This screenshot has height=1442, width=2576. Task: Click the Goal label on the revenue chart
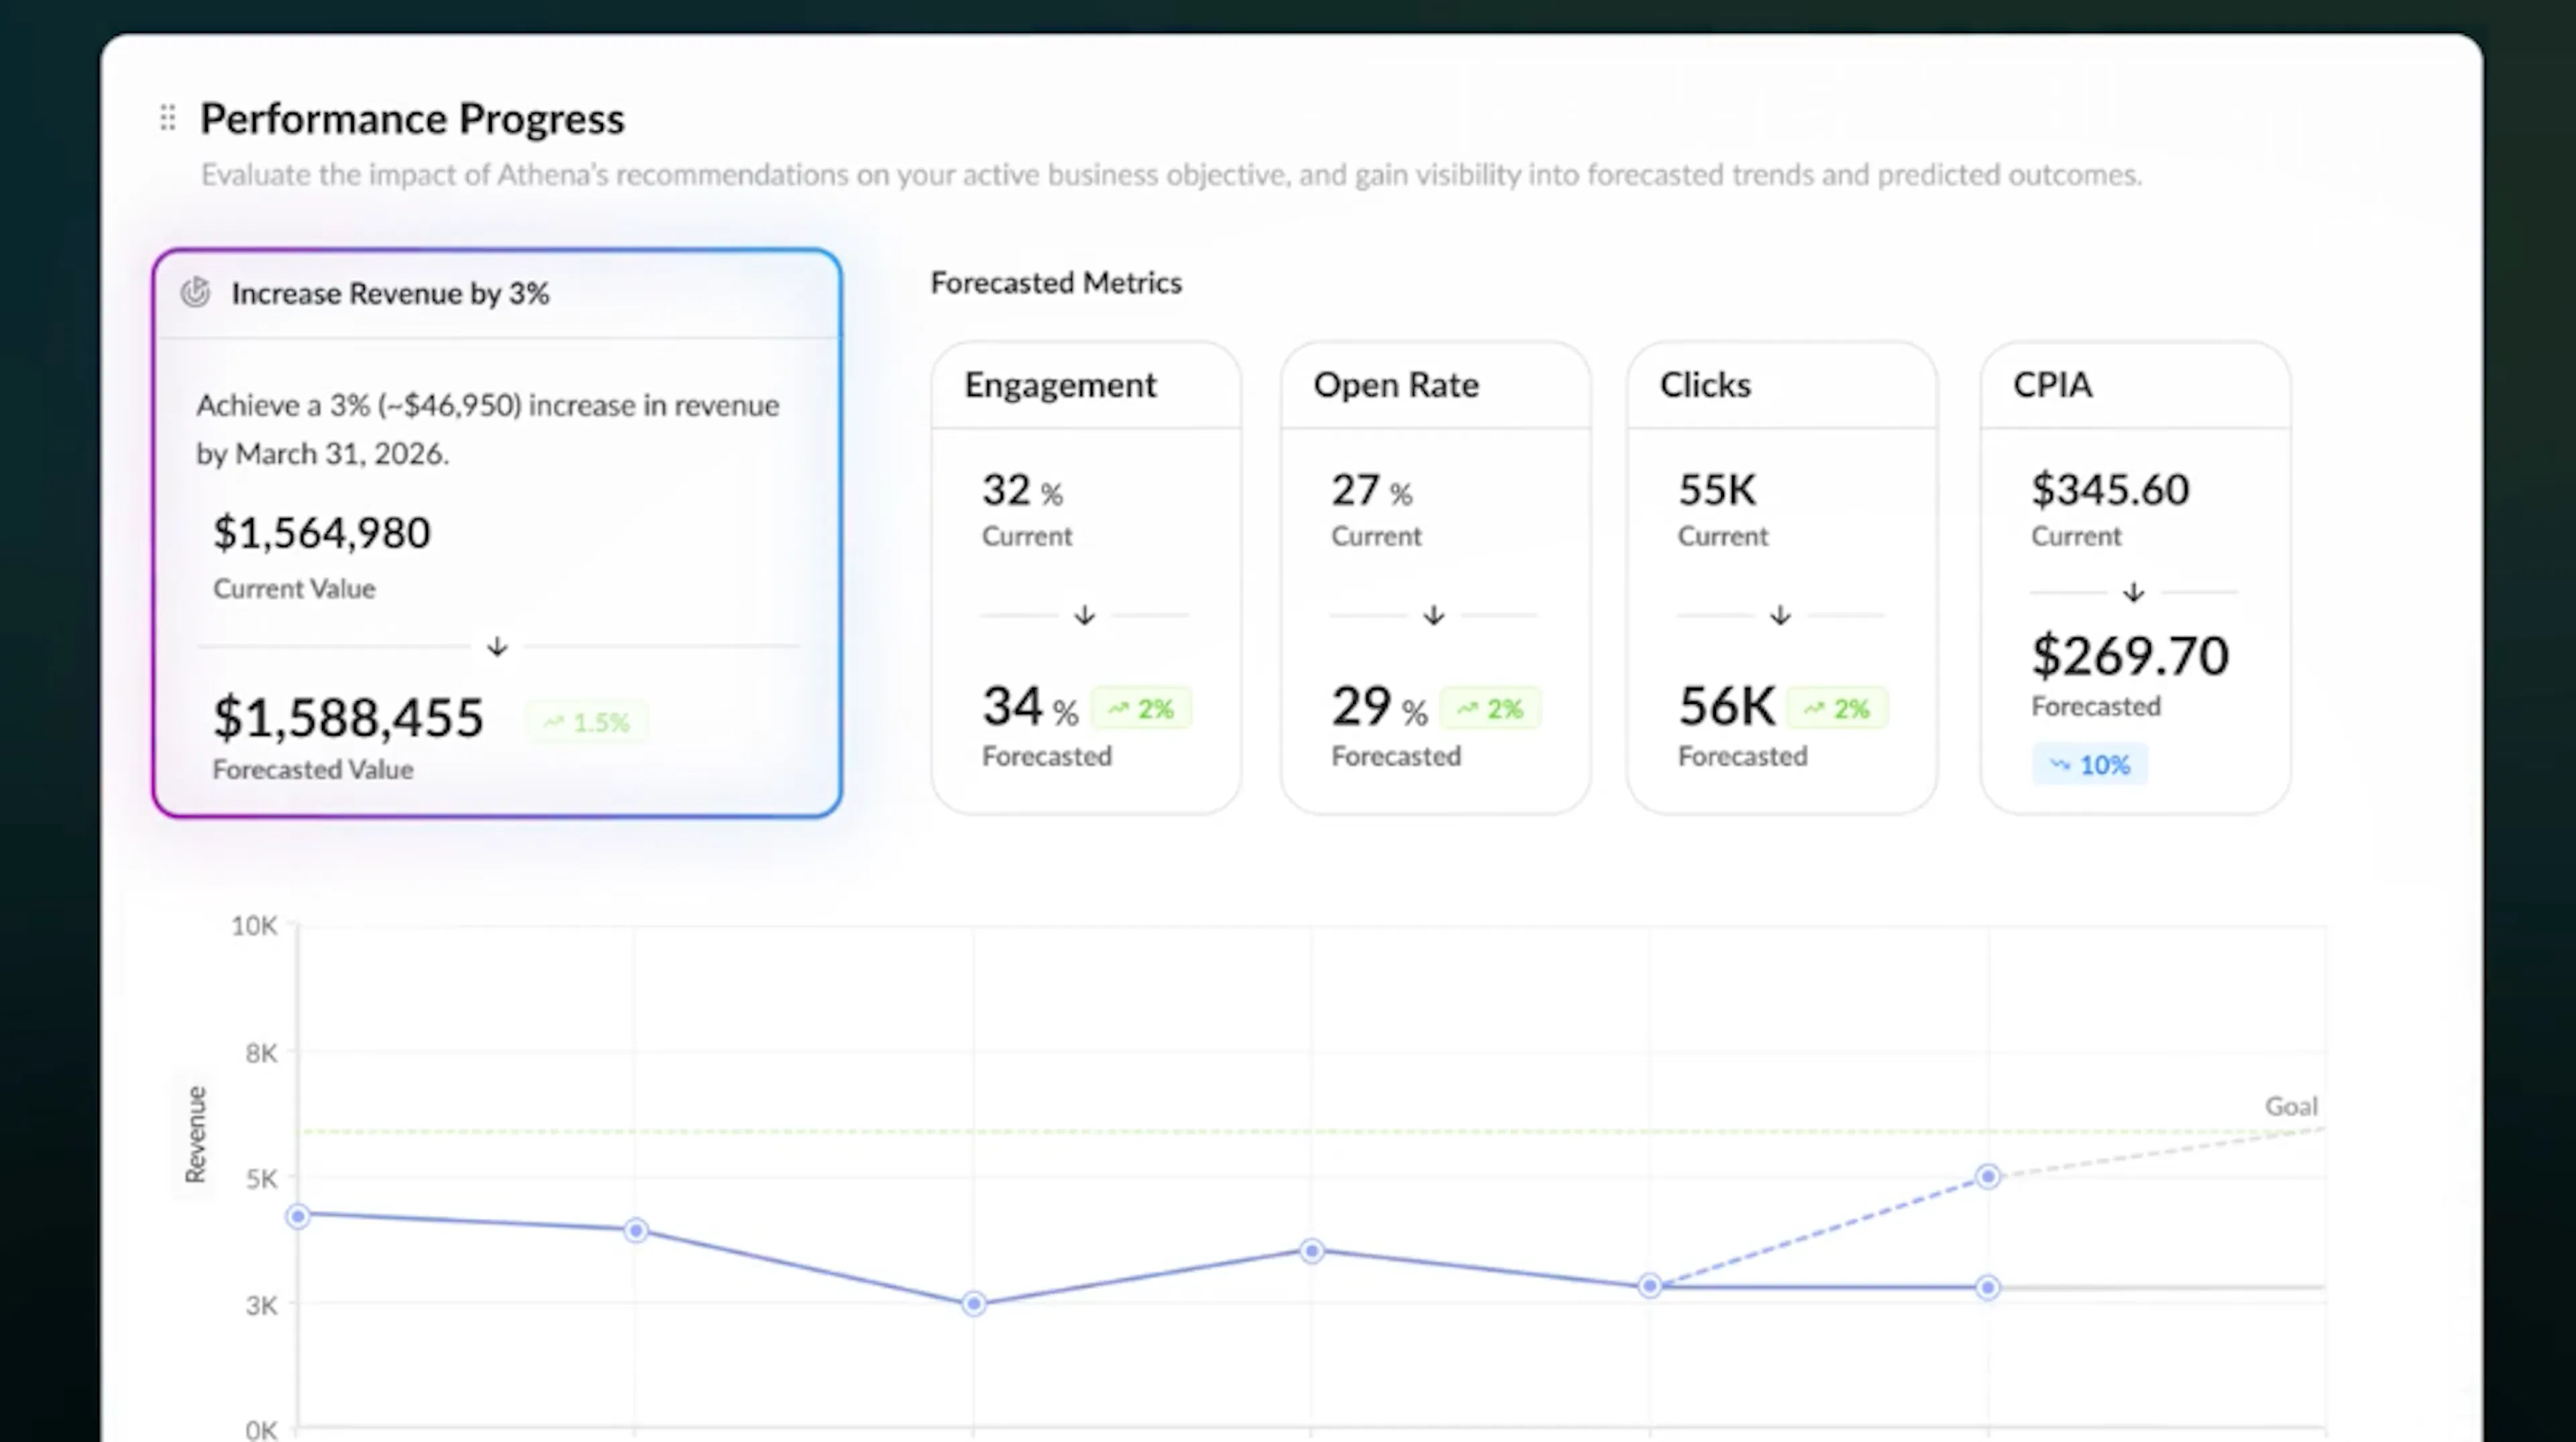(x=2290, y=1106)
